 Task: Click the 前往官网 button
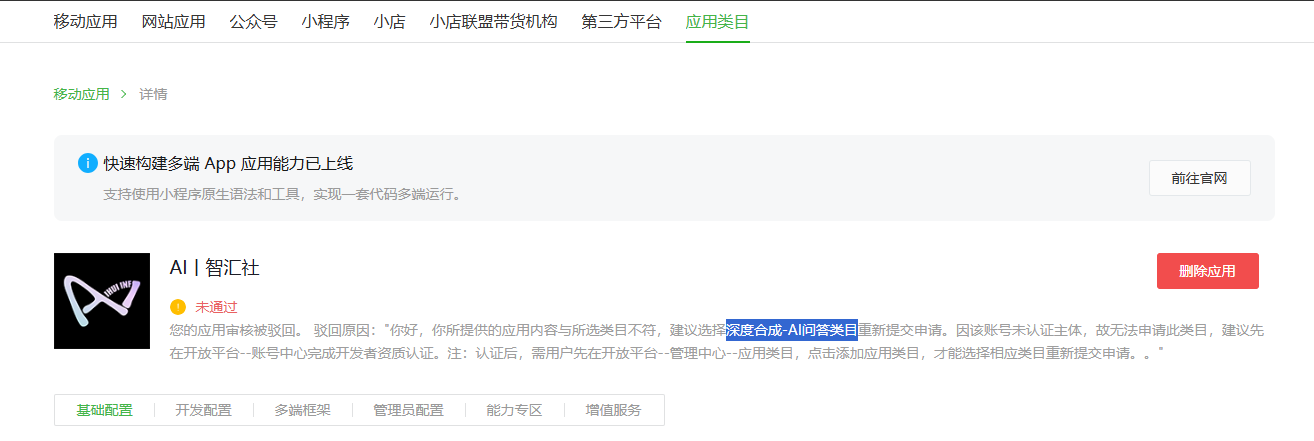click(1199, 179)
